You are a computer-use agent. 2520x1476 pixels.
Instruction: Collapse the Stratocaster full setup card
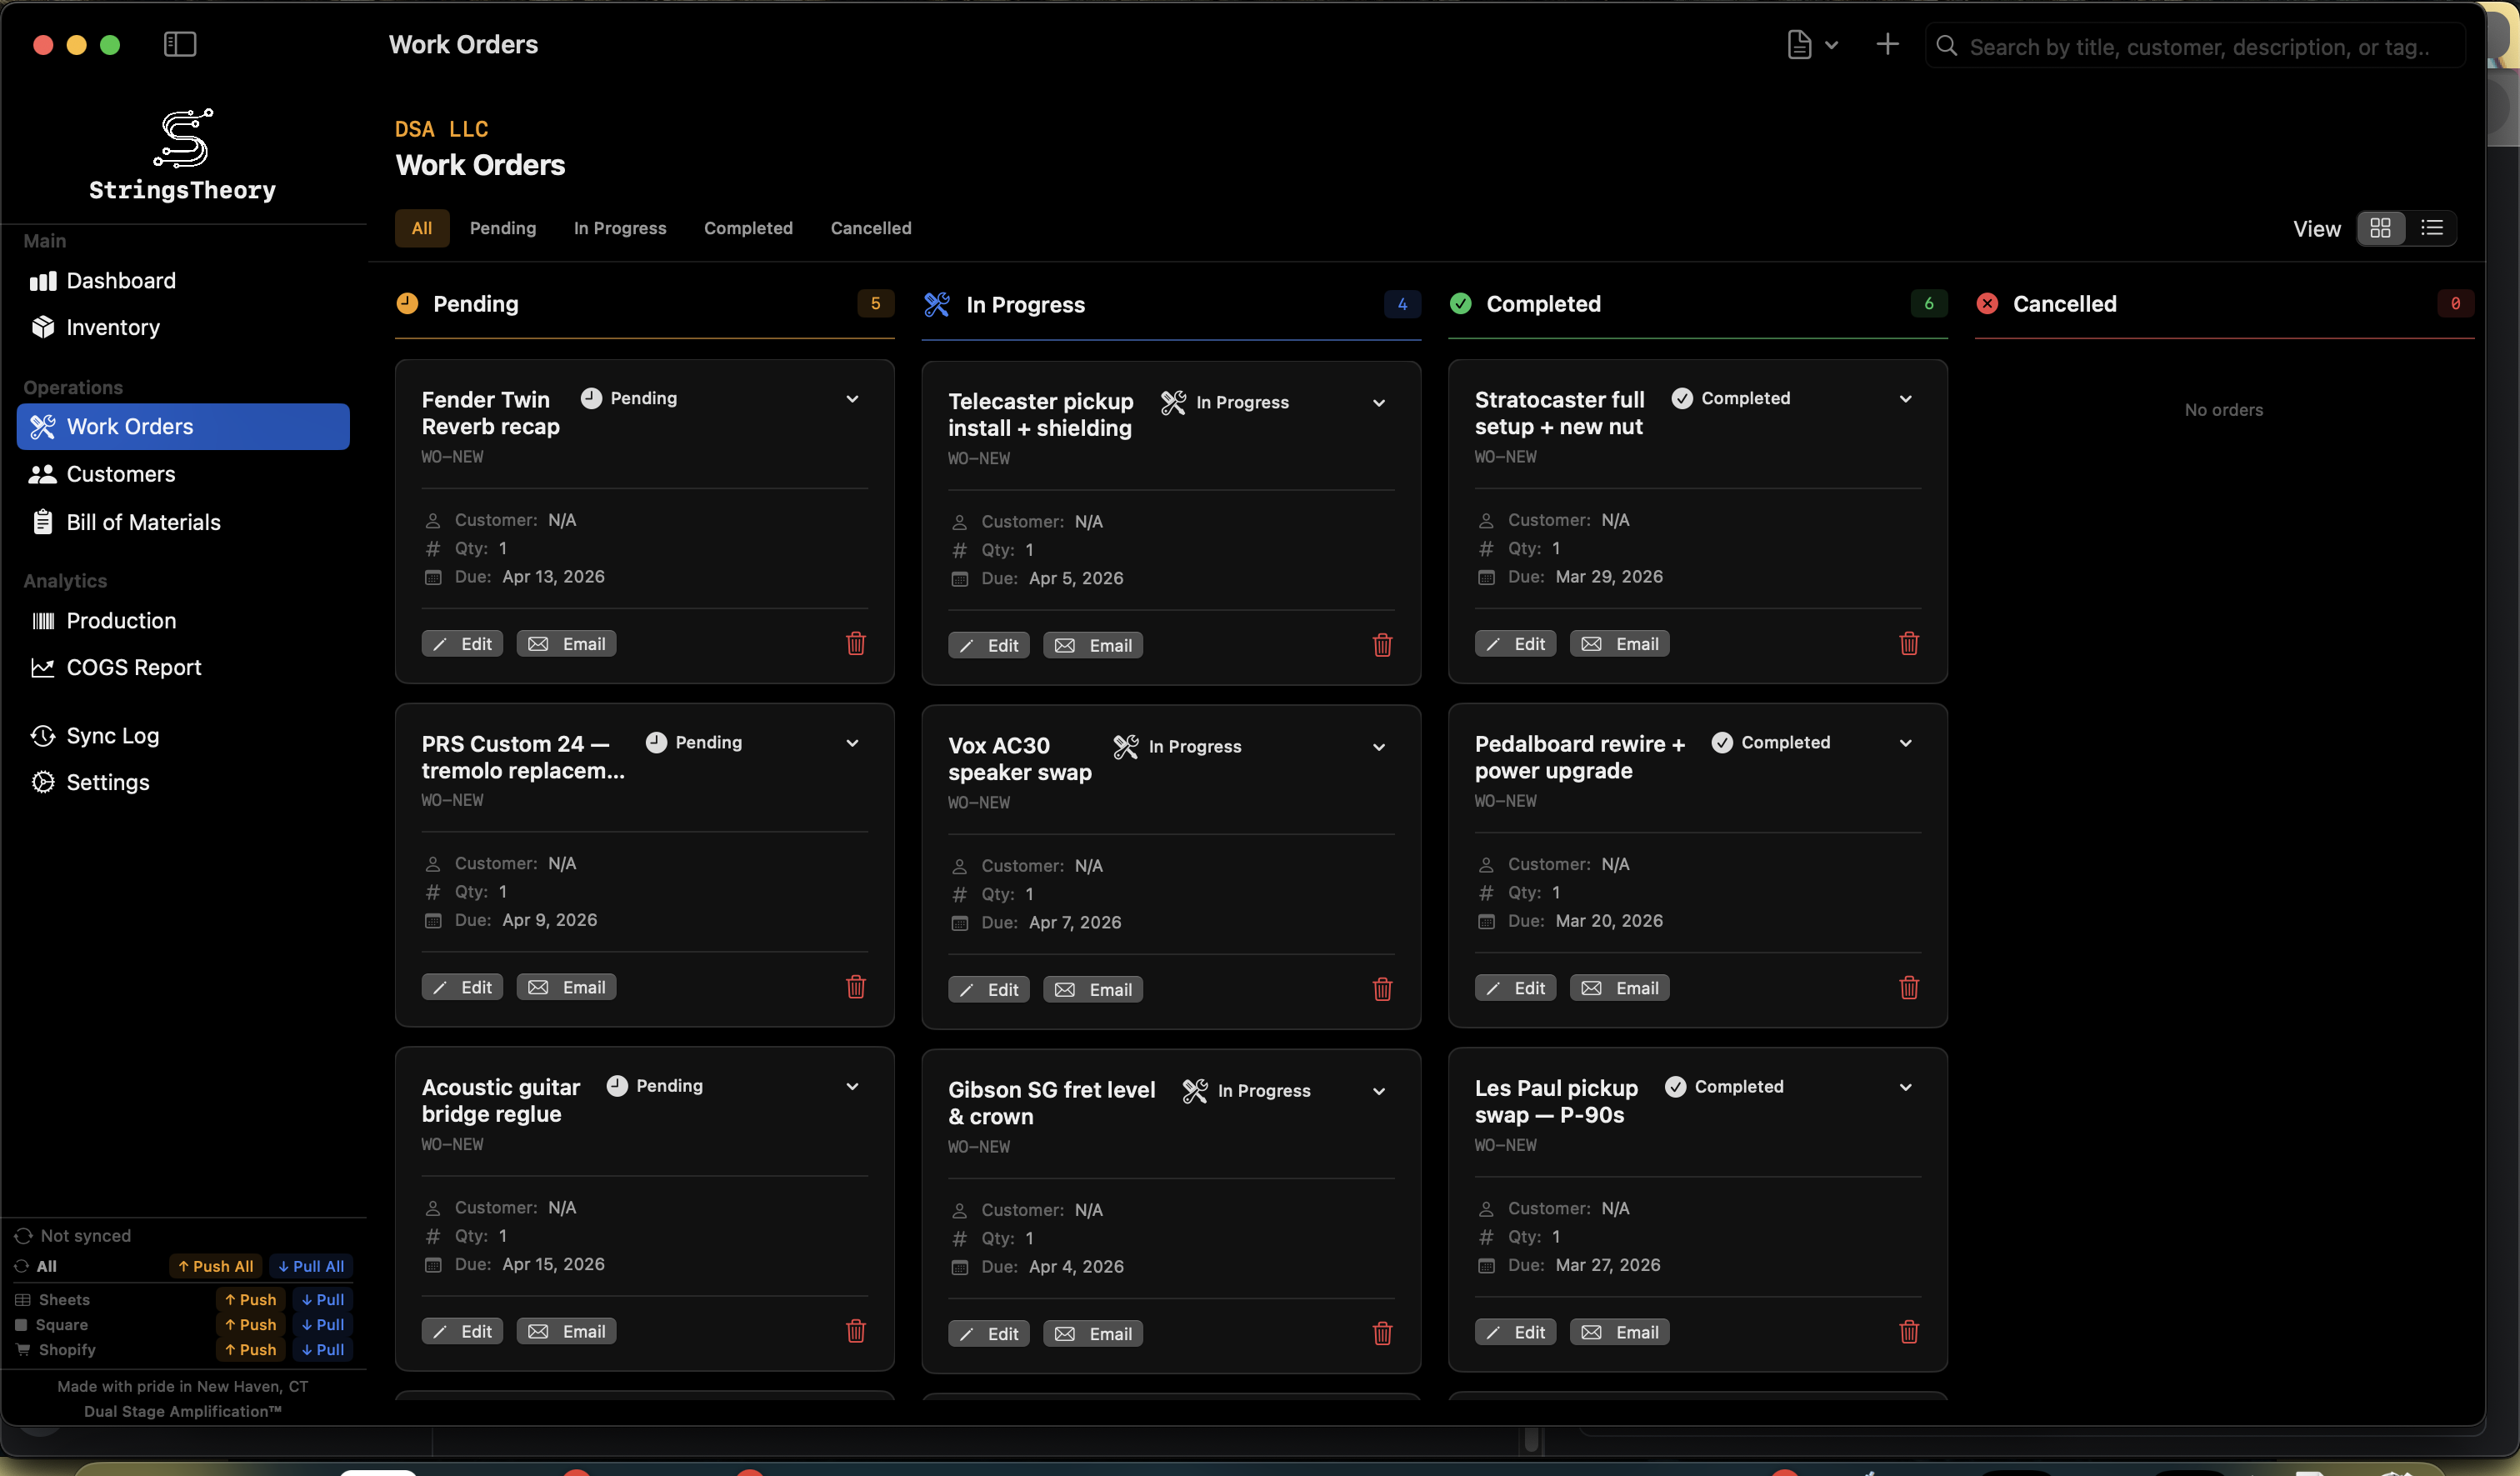point(1905,398)
